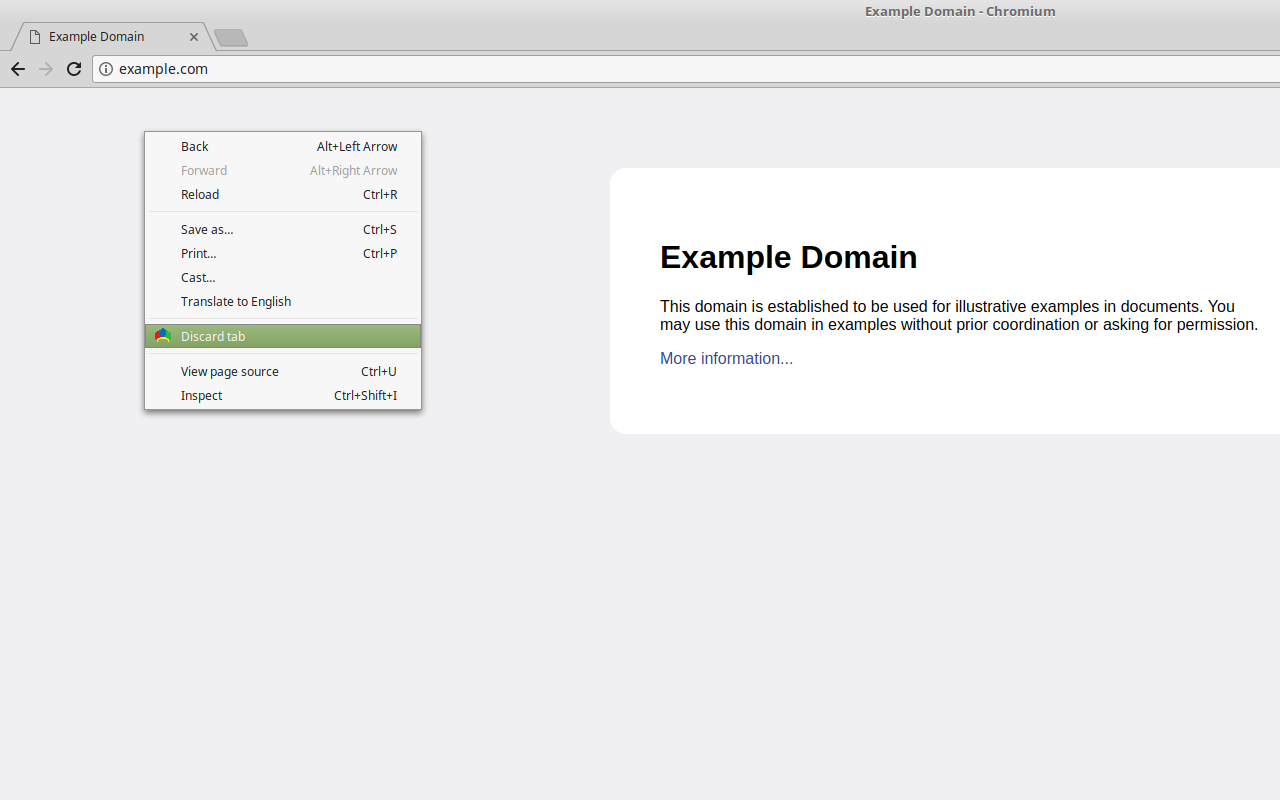The height and width of the screenshot is (800, 1280).
Task: Select Back in the context menu
Action: [x=283, y=146]
